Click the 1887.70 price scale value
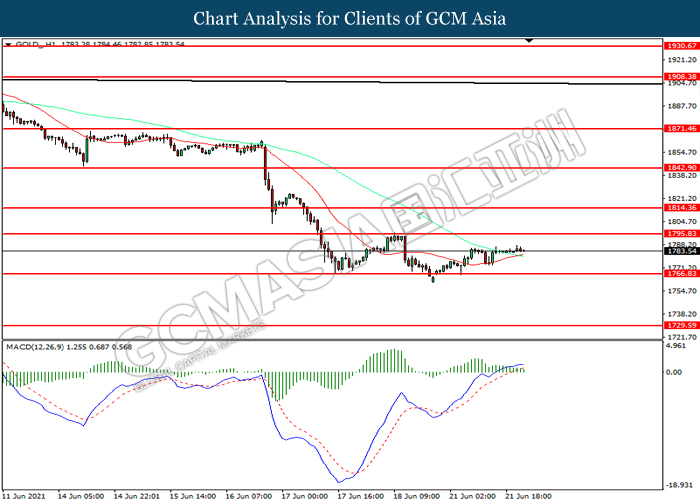The image size is (700, 500). [682, 106]
